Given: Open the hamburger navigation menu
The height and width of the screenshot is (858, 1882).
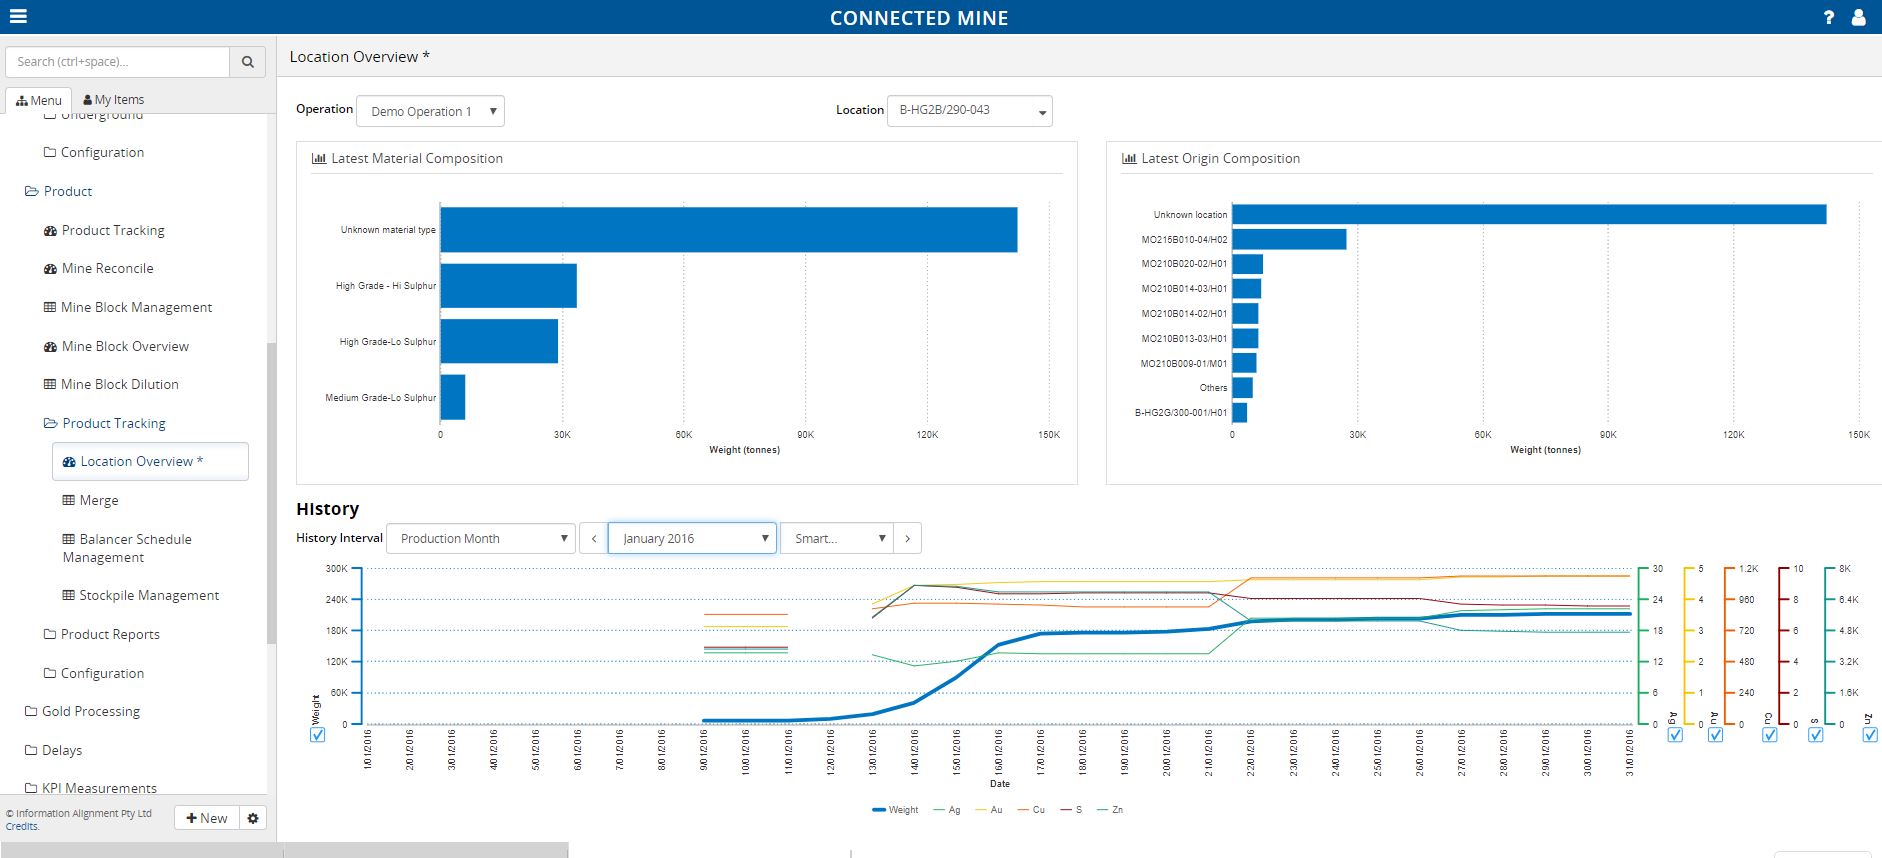Looking at the screenshot, I should pos(18,16).
